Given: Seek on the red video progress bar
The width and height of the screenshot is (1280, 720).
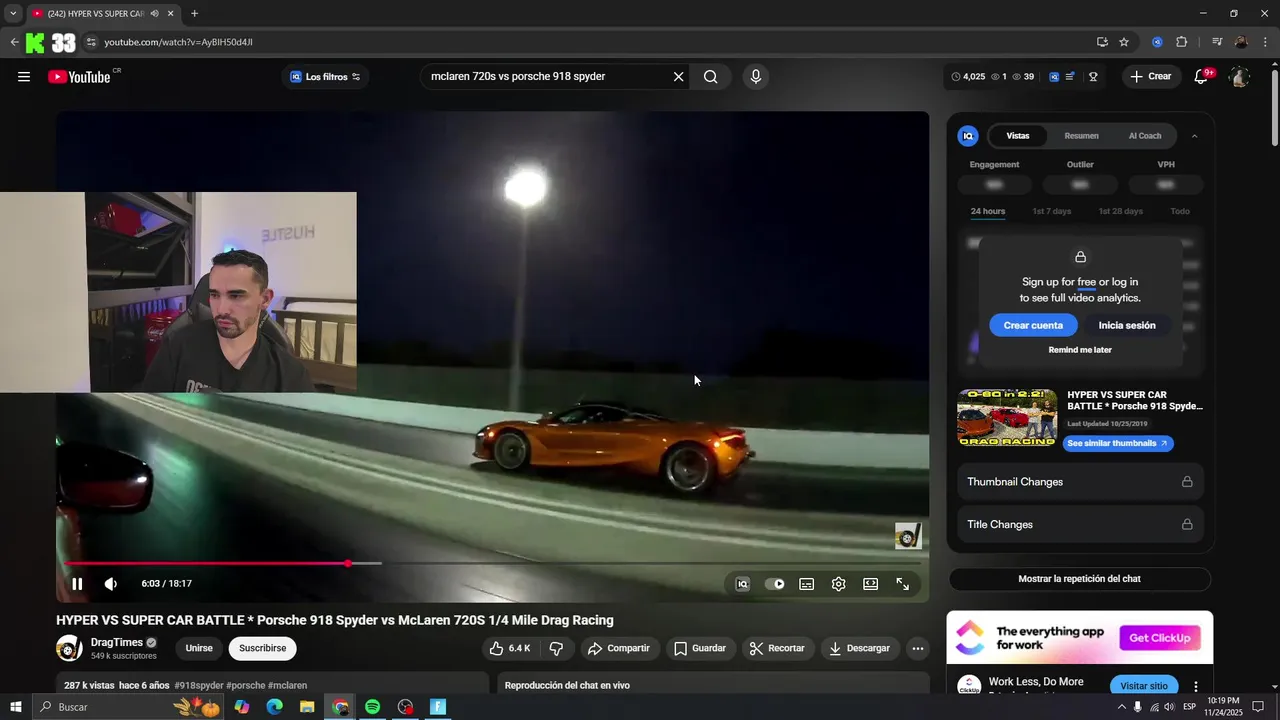Looking at the screenshot, I should 492,564.
